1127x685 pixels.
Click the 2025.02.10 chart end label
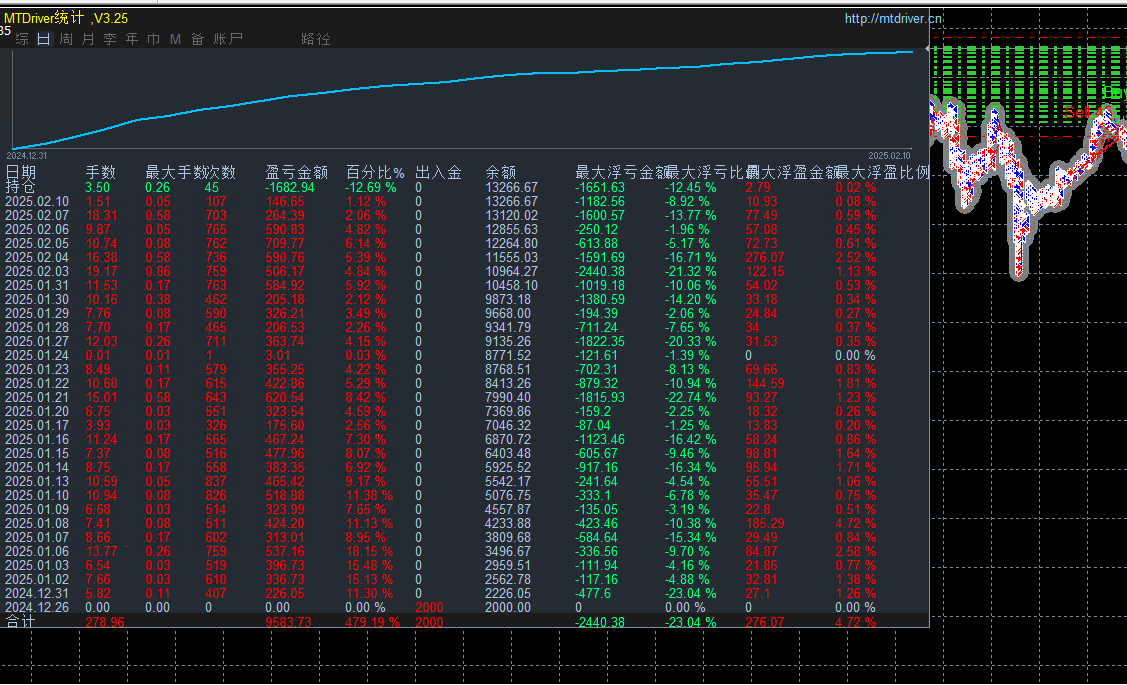pyautogui.click(x=889, y=155)
